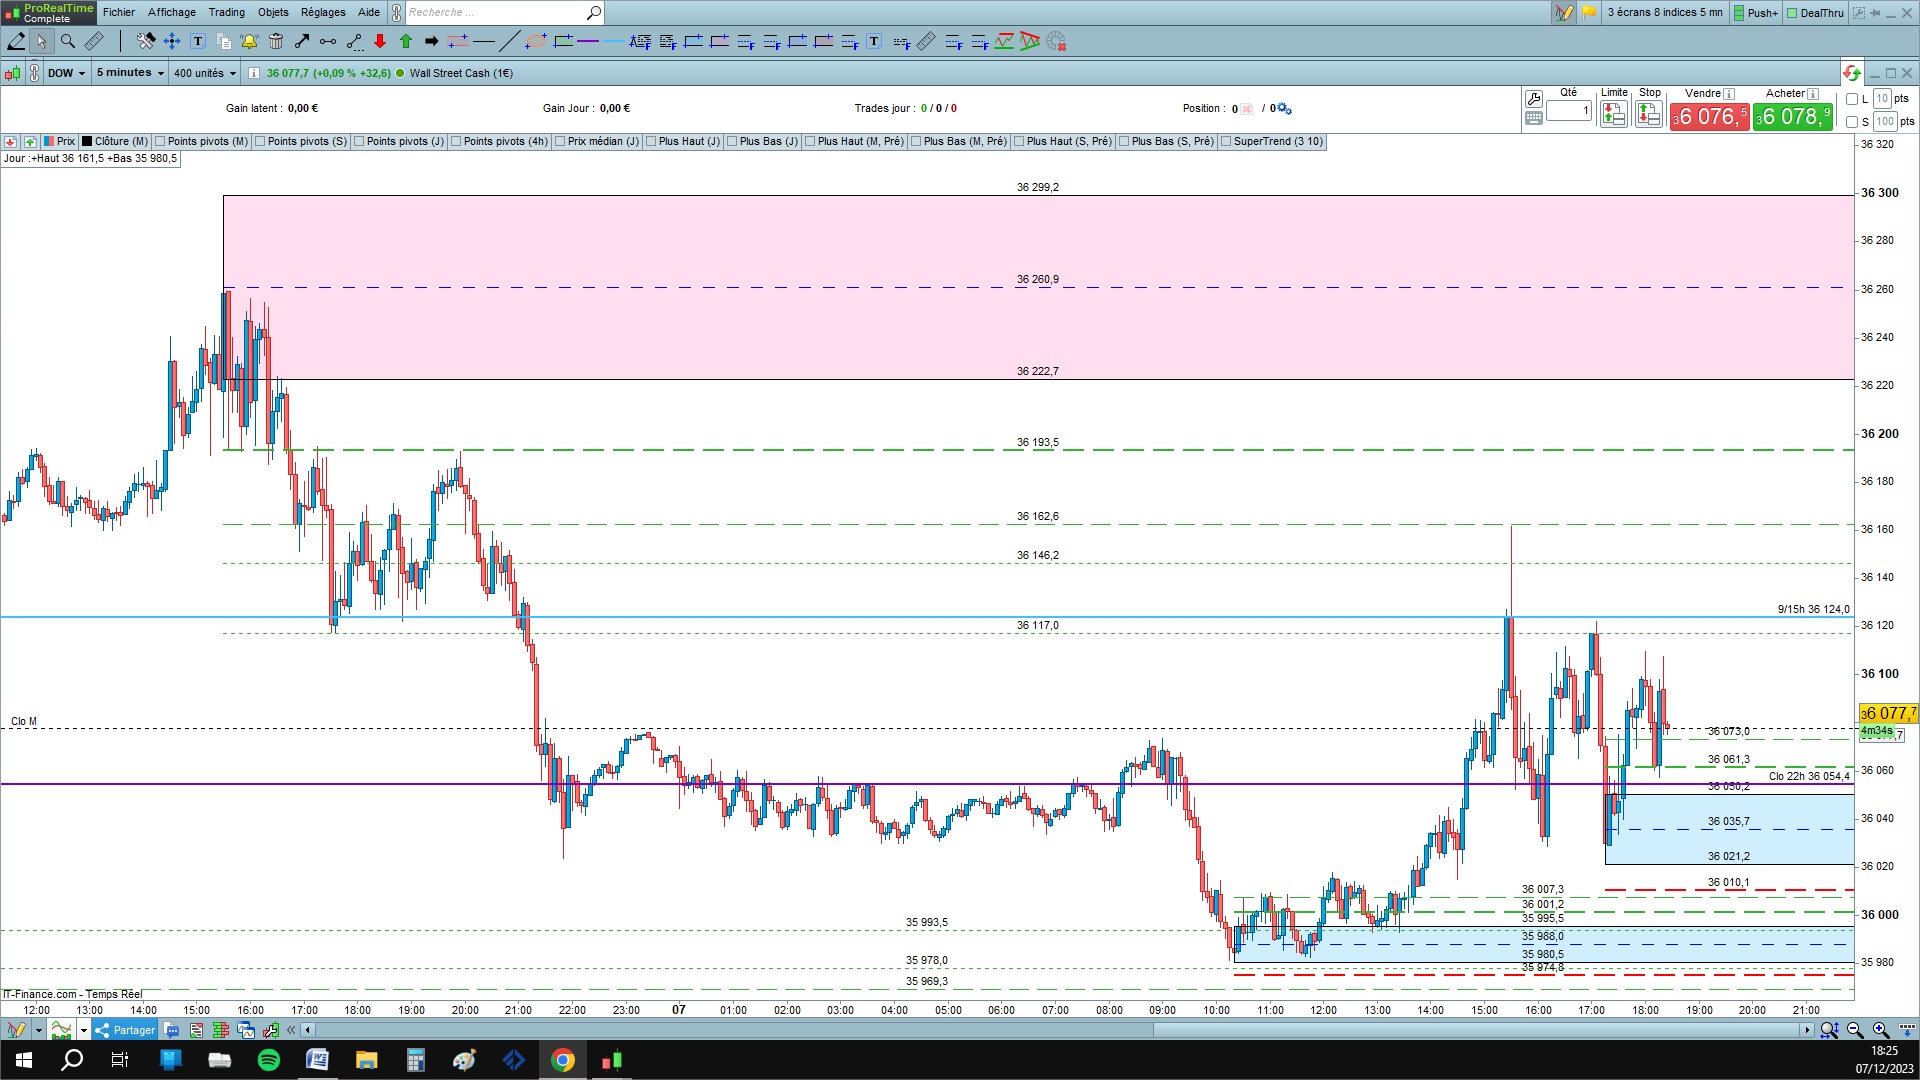Select the ellipse drawing tool
Screen dimensions: 1920x1080
[x=536, y=41]
